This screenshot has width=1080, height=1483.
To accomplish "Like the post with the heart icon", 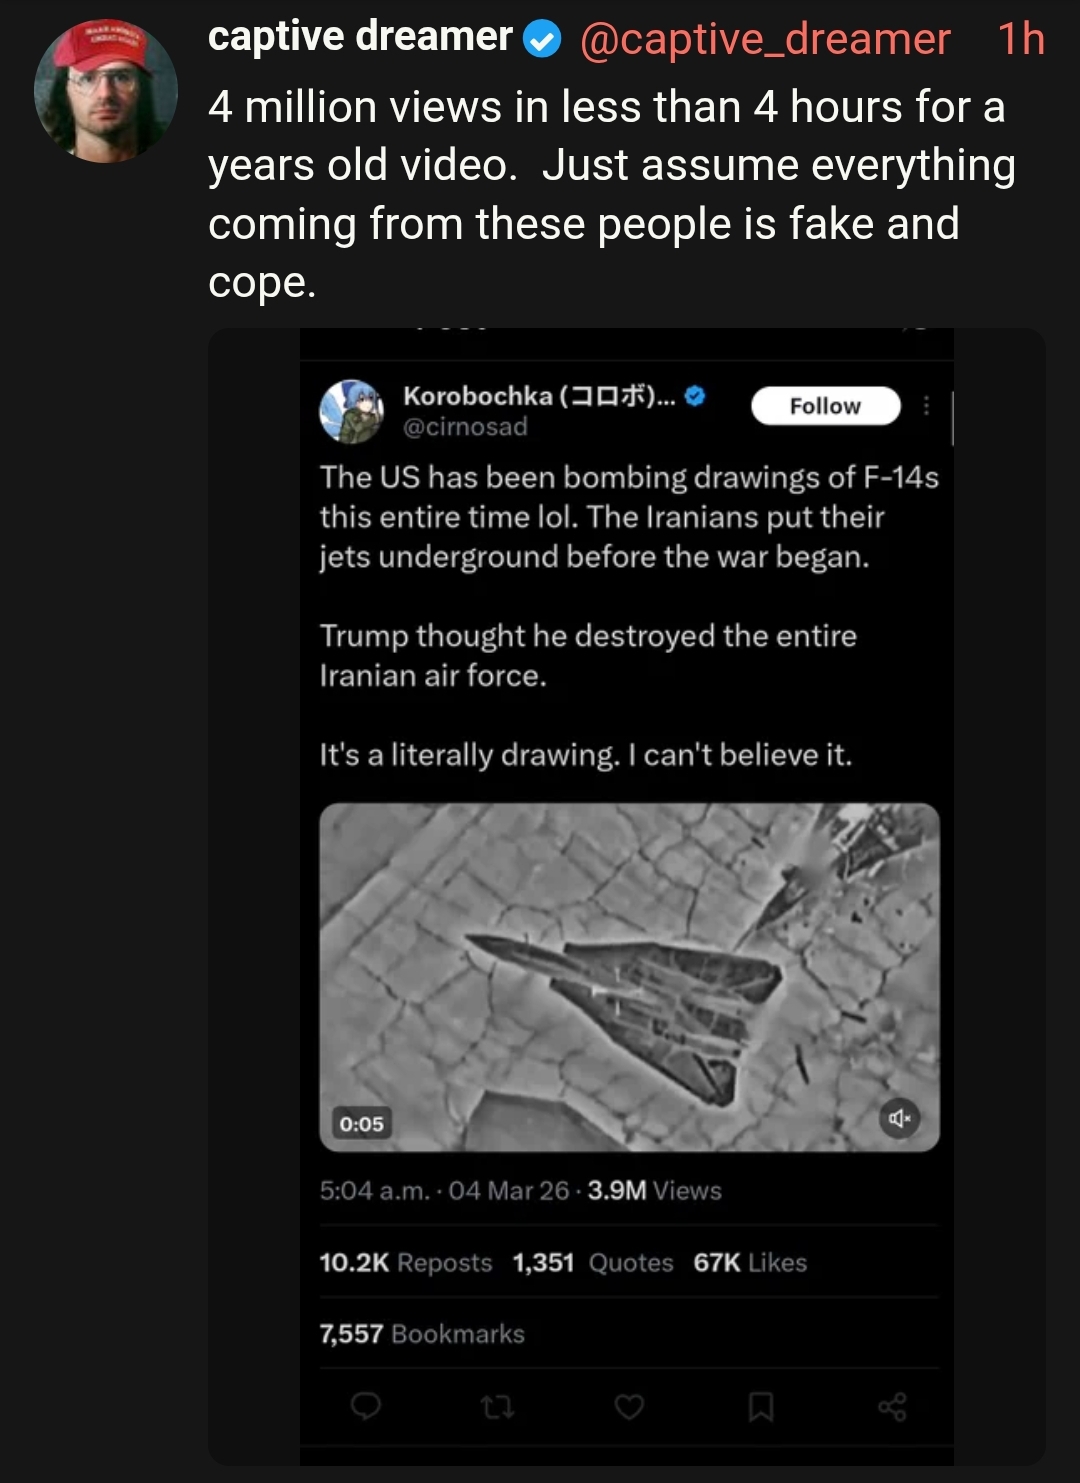I will [x=629, y=1407].
